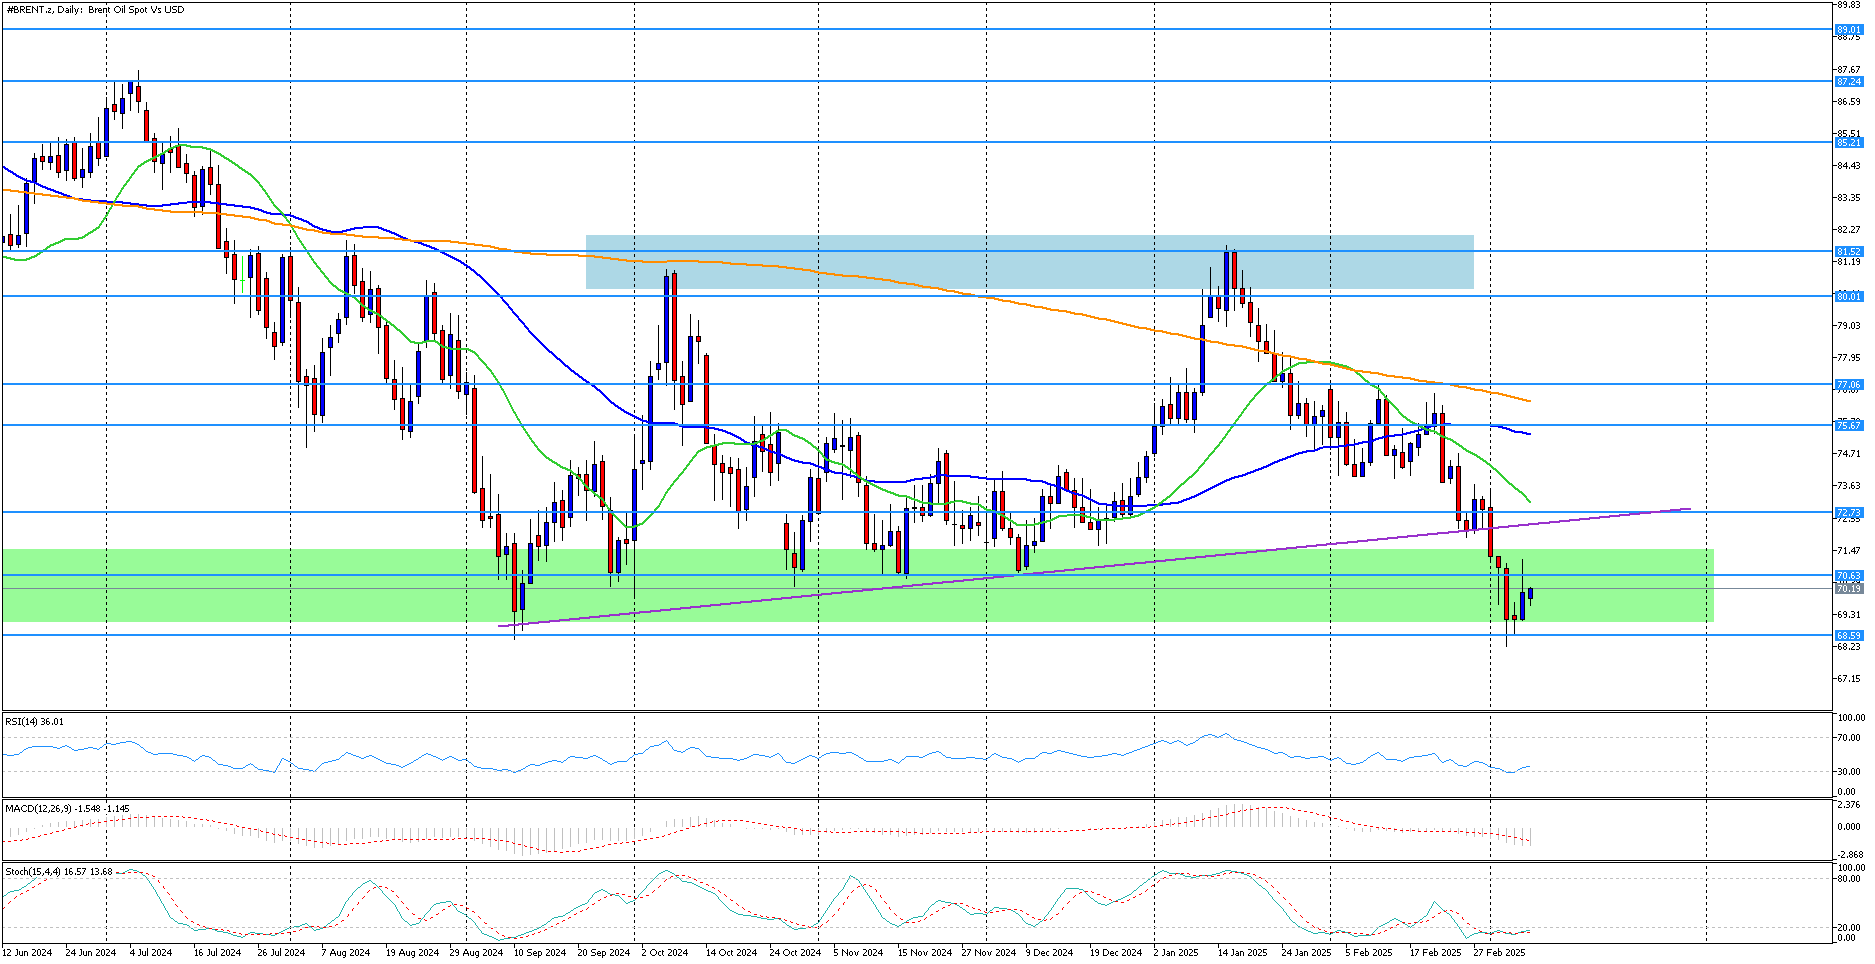Click the 84.43 price scale value
The image size is (1875, 964).
(x=1849, y=165)
